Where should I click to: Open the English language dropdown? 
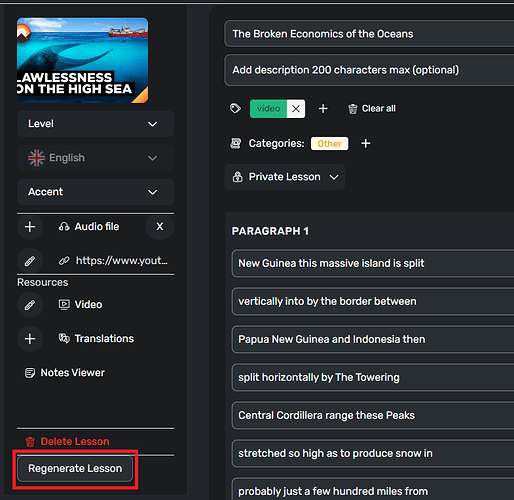[95, 158]
